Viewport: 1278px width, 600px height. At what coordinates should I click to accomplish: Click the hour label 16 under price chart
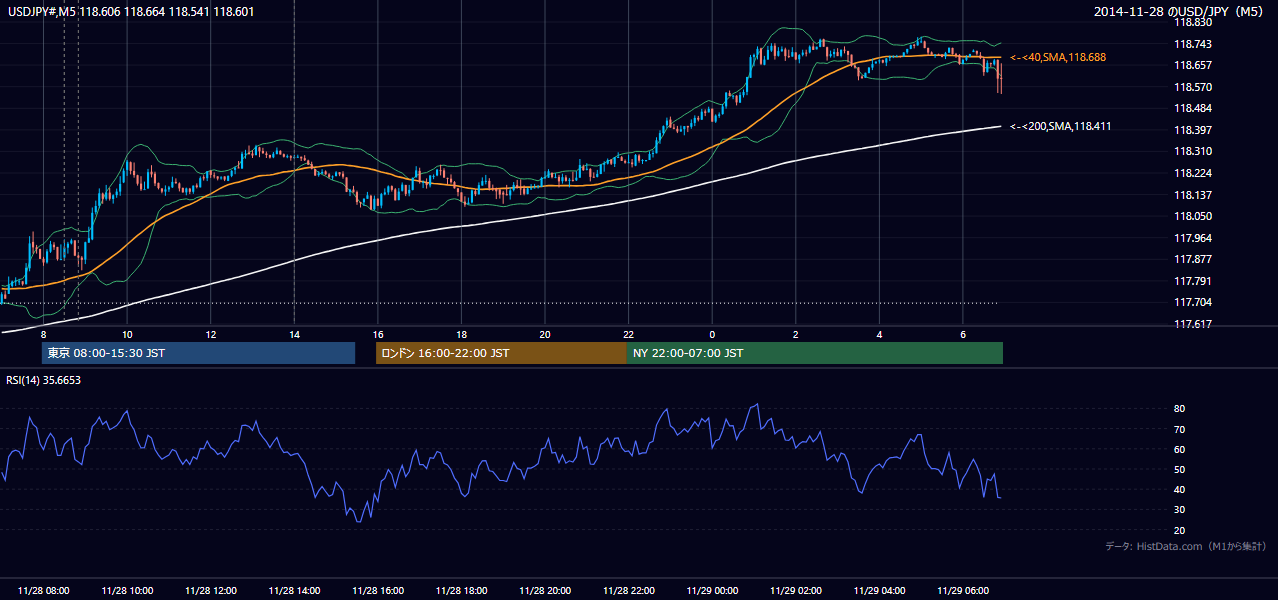pyautogui.click(x=378, y=333)
